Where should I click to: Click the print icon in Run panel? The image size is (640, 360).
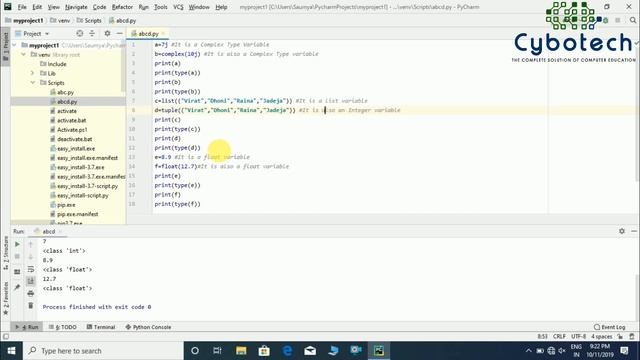31,293
